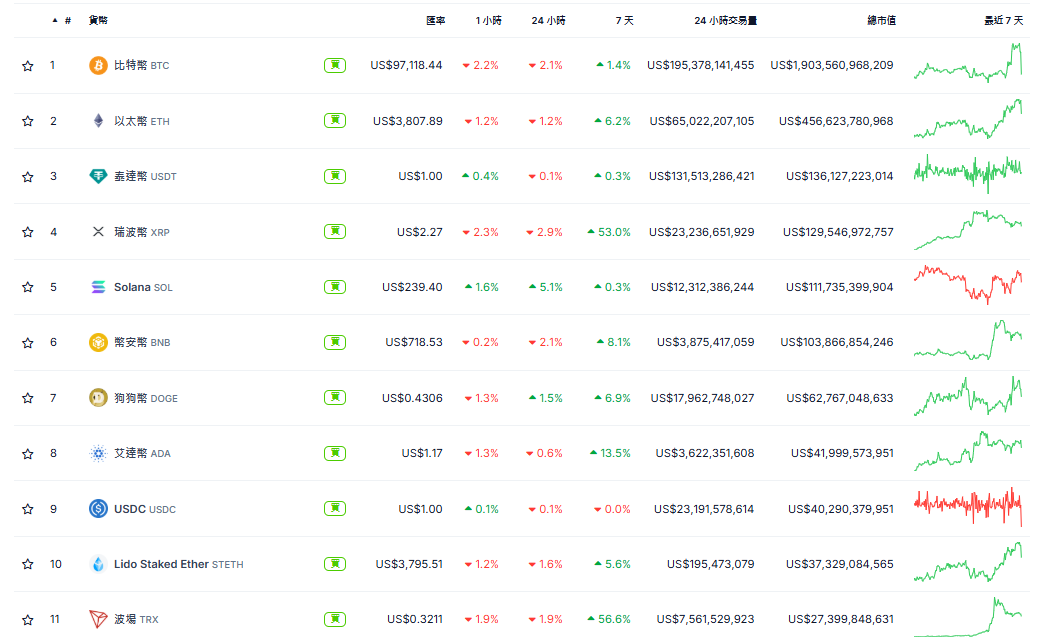Sort by the 7 天 column header
This screenshot has width=1047, height=643.
pos(623,20)
